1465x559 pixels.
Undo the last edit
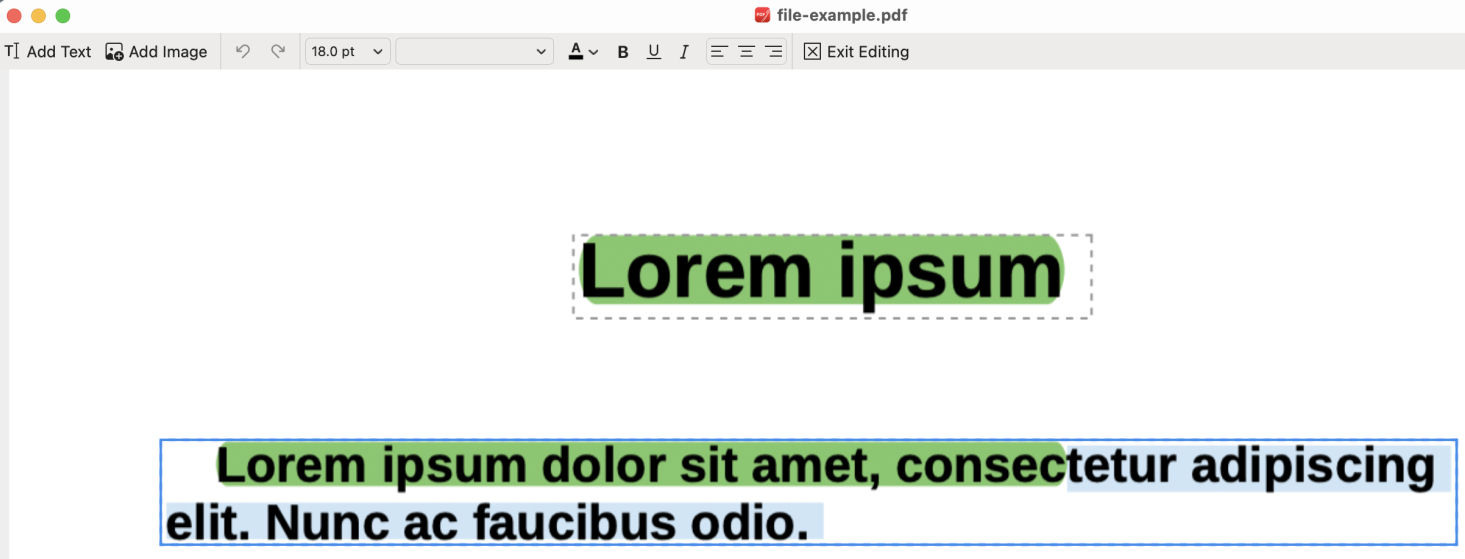242,51
